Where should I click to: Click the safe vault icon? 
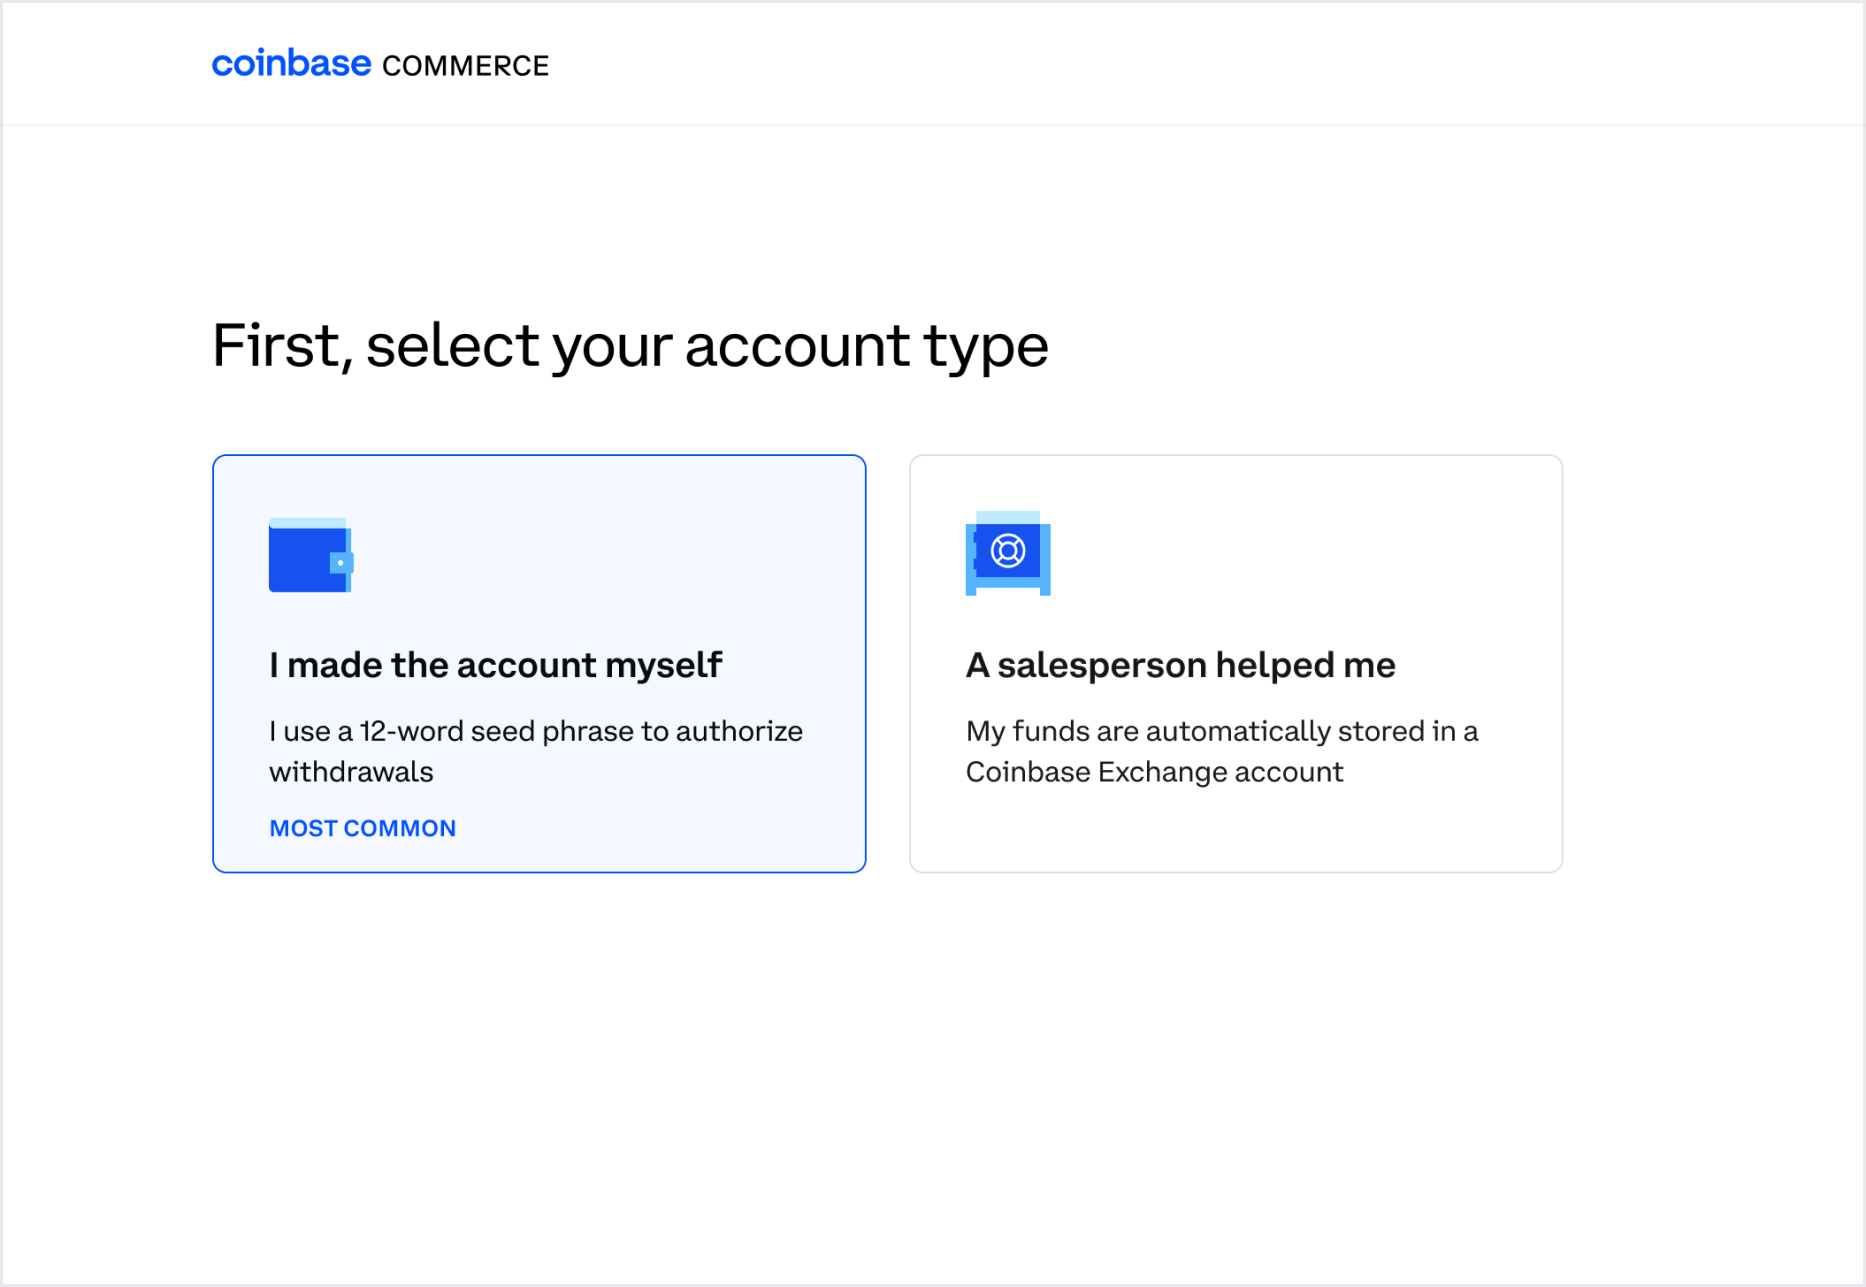click(1007, 553)
